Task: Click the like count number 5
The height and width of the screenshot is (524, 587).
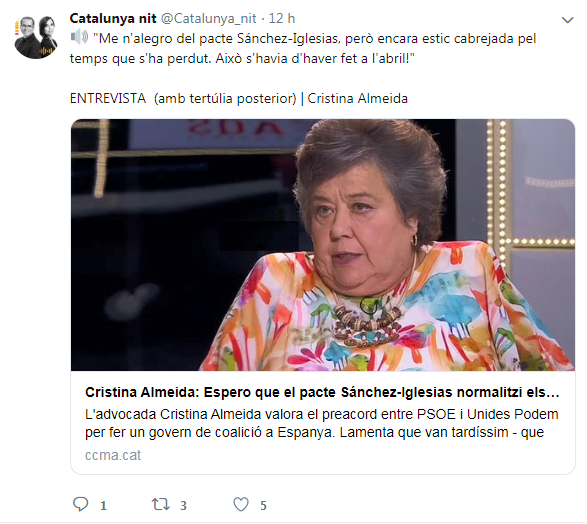Action: point(263,506)
